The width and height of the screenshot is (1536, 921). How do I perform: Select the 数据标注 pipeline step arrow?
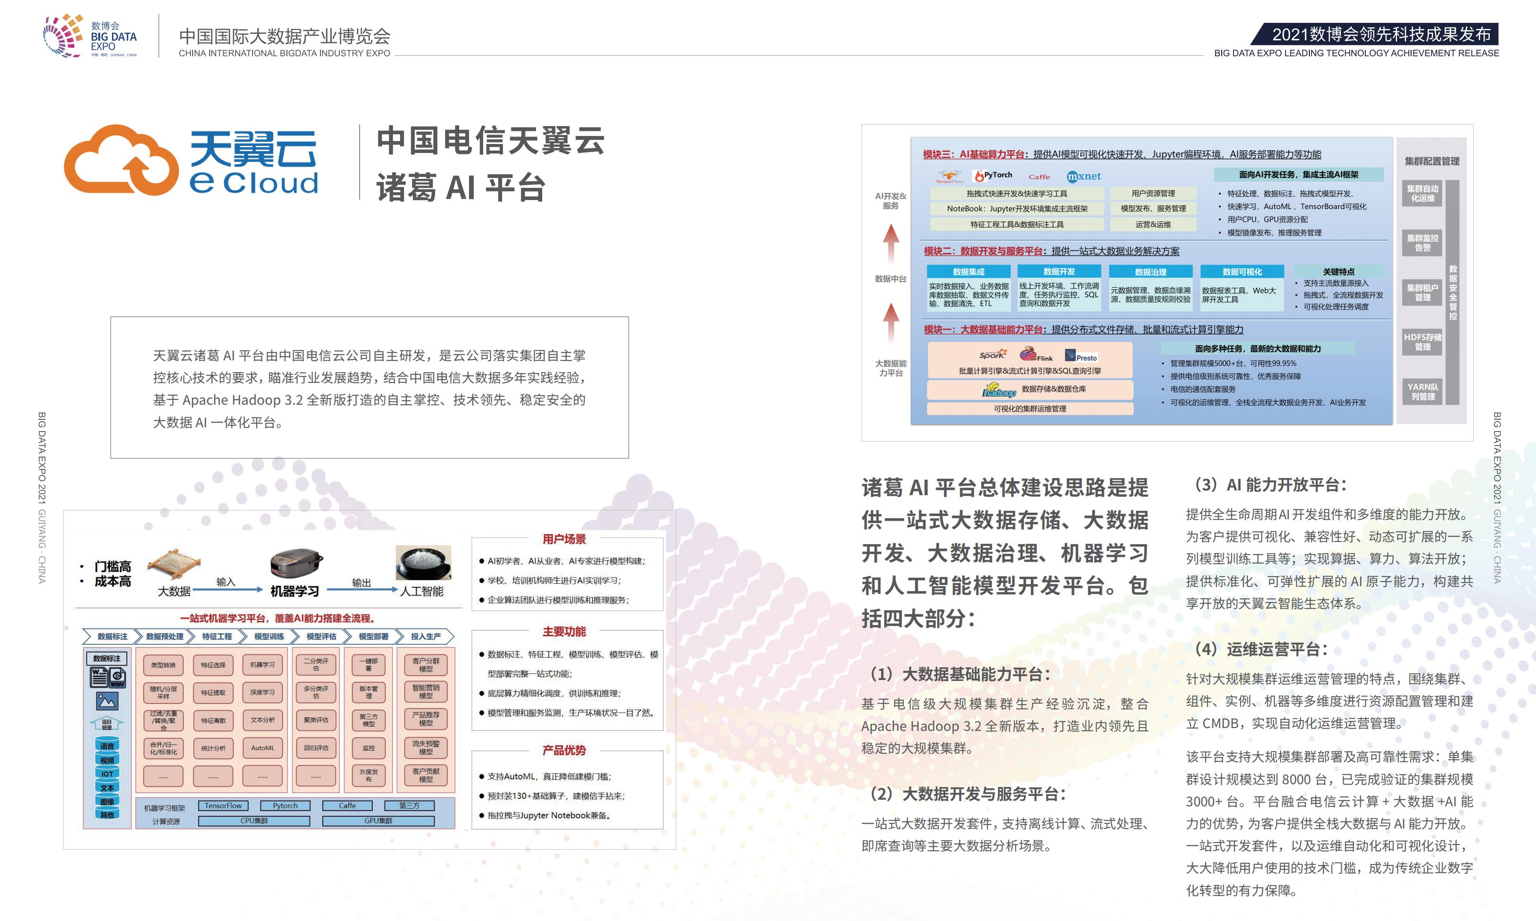(x=110, y=636)
